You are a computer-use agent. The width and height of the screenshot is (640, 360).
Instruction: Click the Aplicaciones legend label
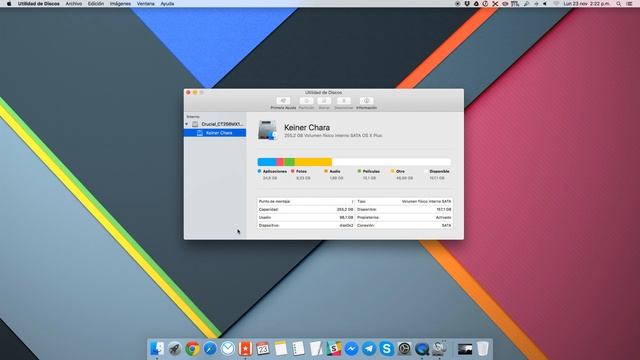pyautogui.click(x=274, y=171)
